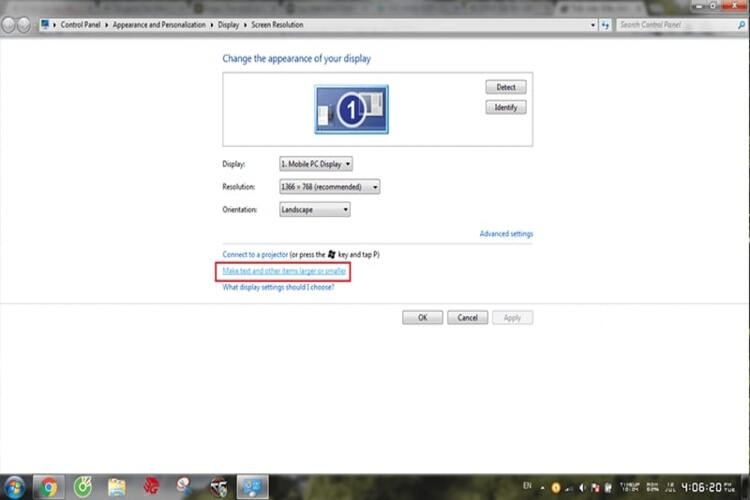Image resolution: width=750 pixels, height=500 pixels.
Task: Click the OK button
Action: 422,317
